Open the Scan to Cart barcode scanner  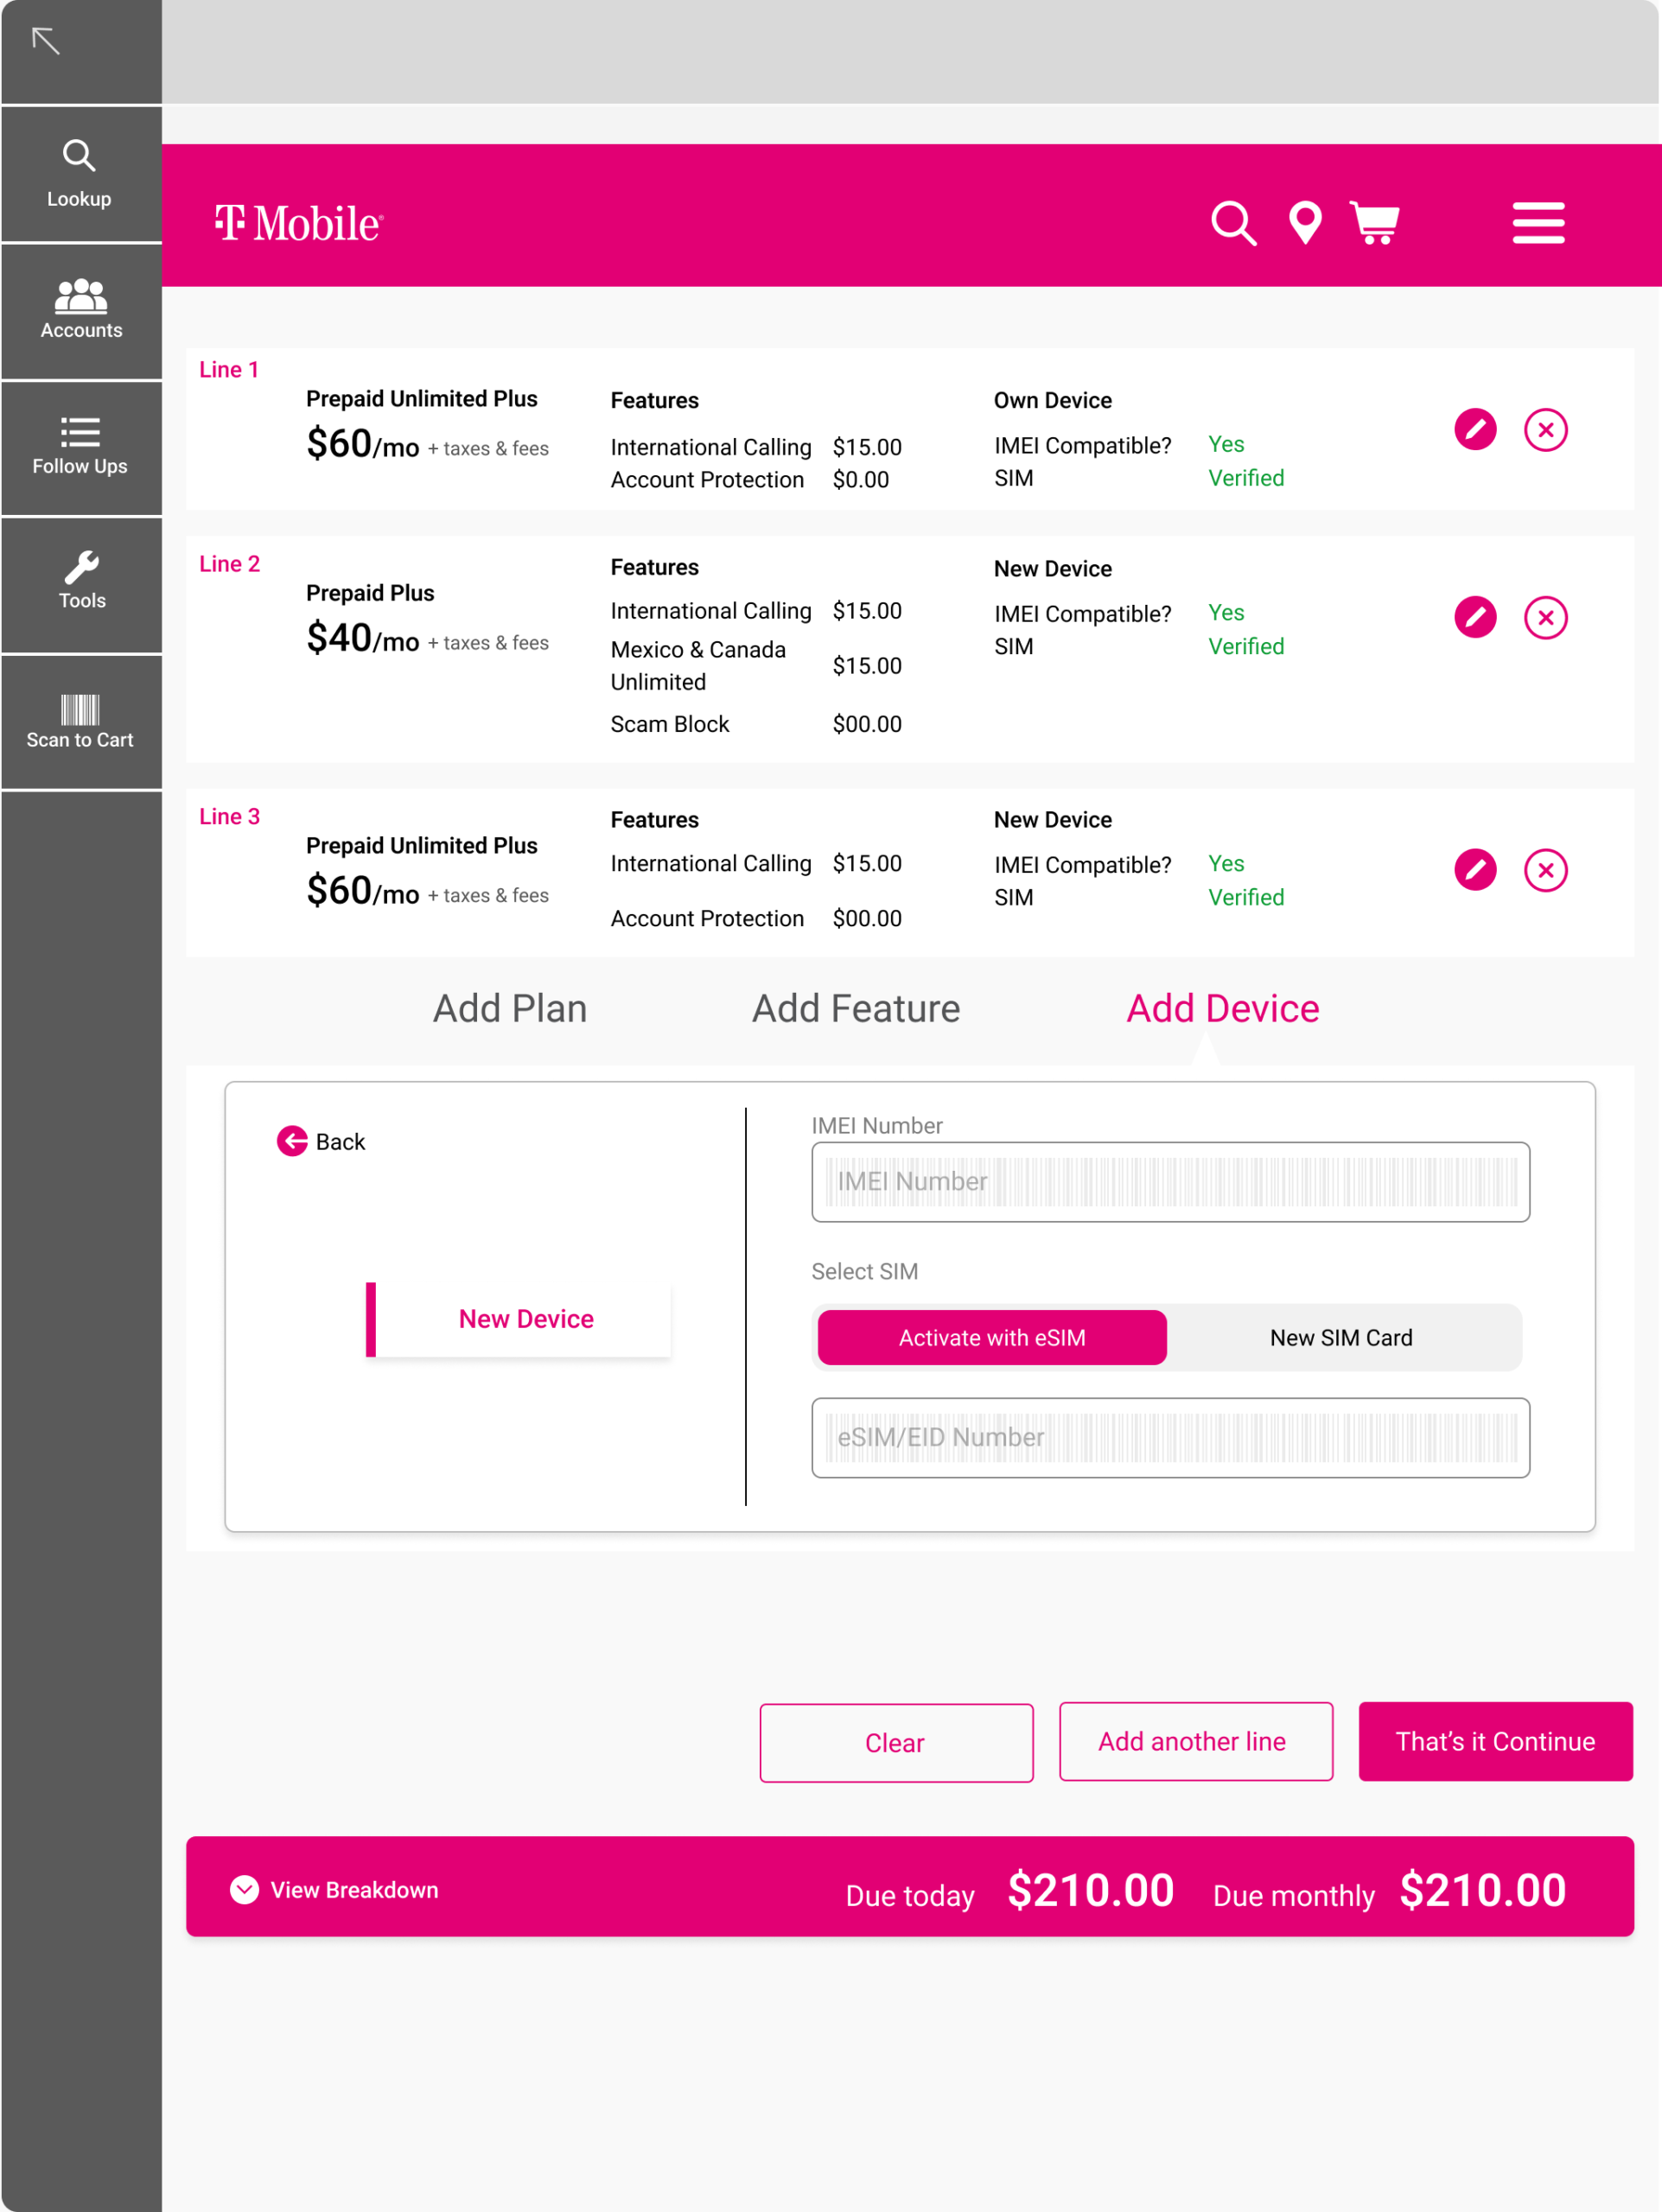pos(80,721)
